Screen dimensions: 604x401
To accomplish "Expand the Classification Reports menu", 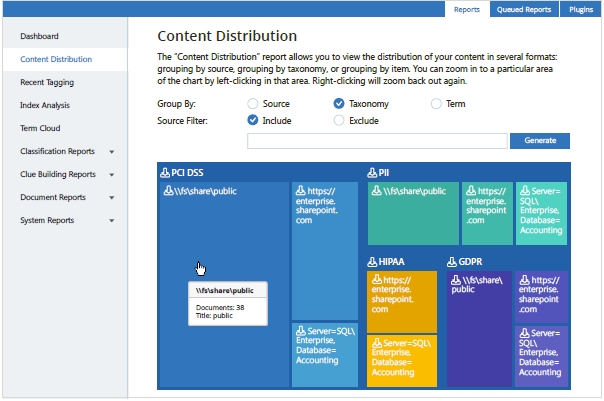I will tap(112, 152).
